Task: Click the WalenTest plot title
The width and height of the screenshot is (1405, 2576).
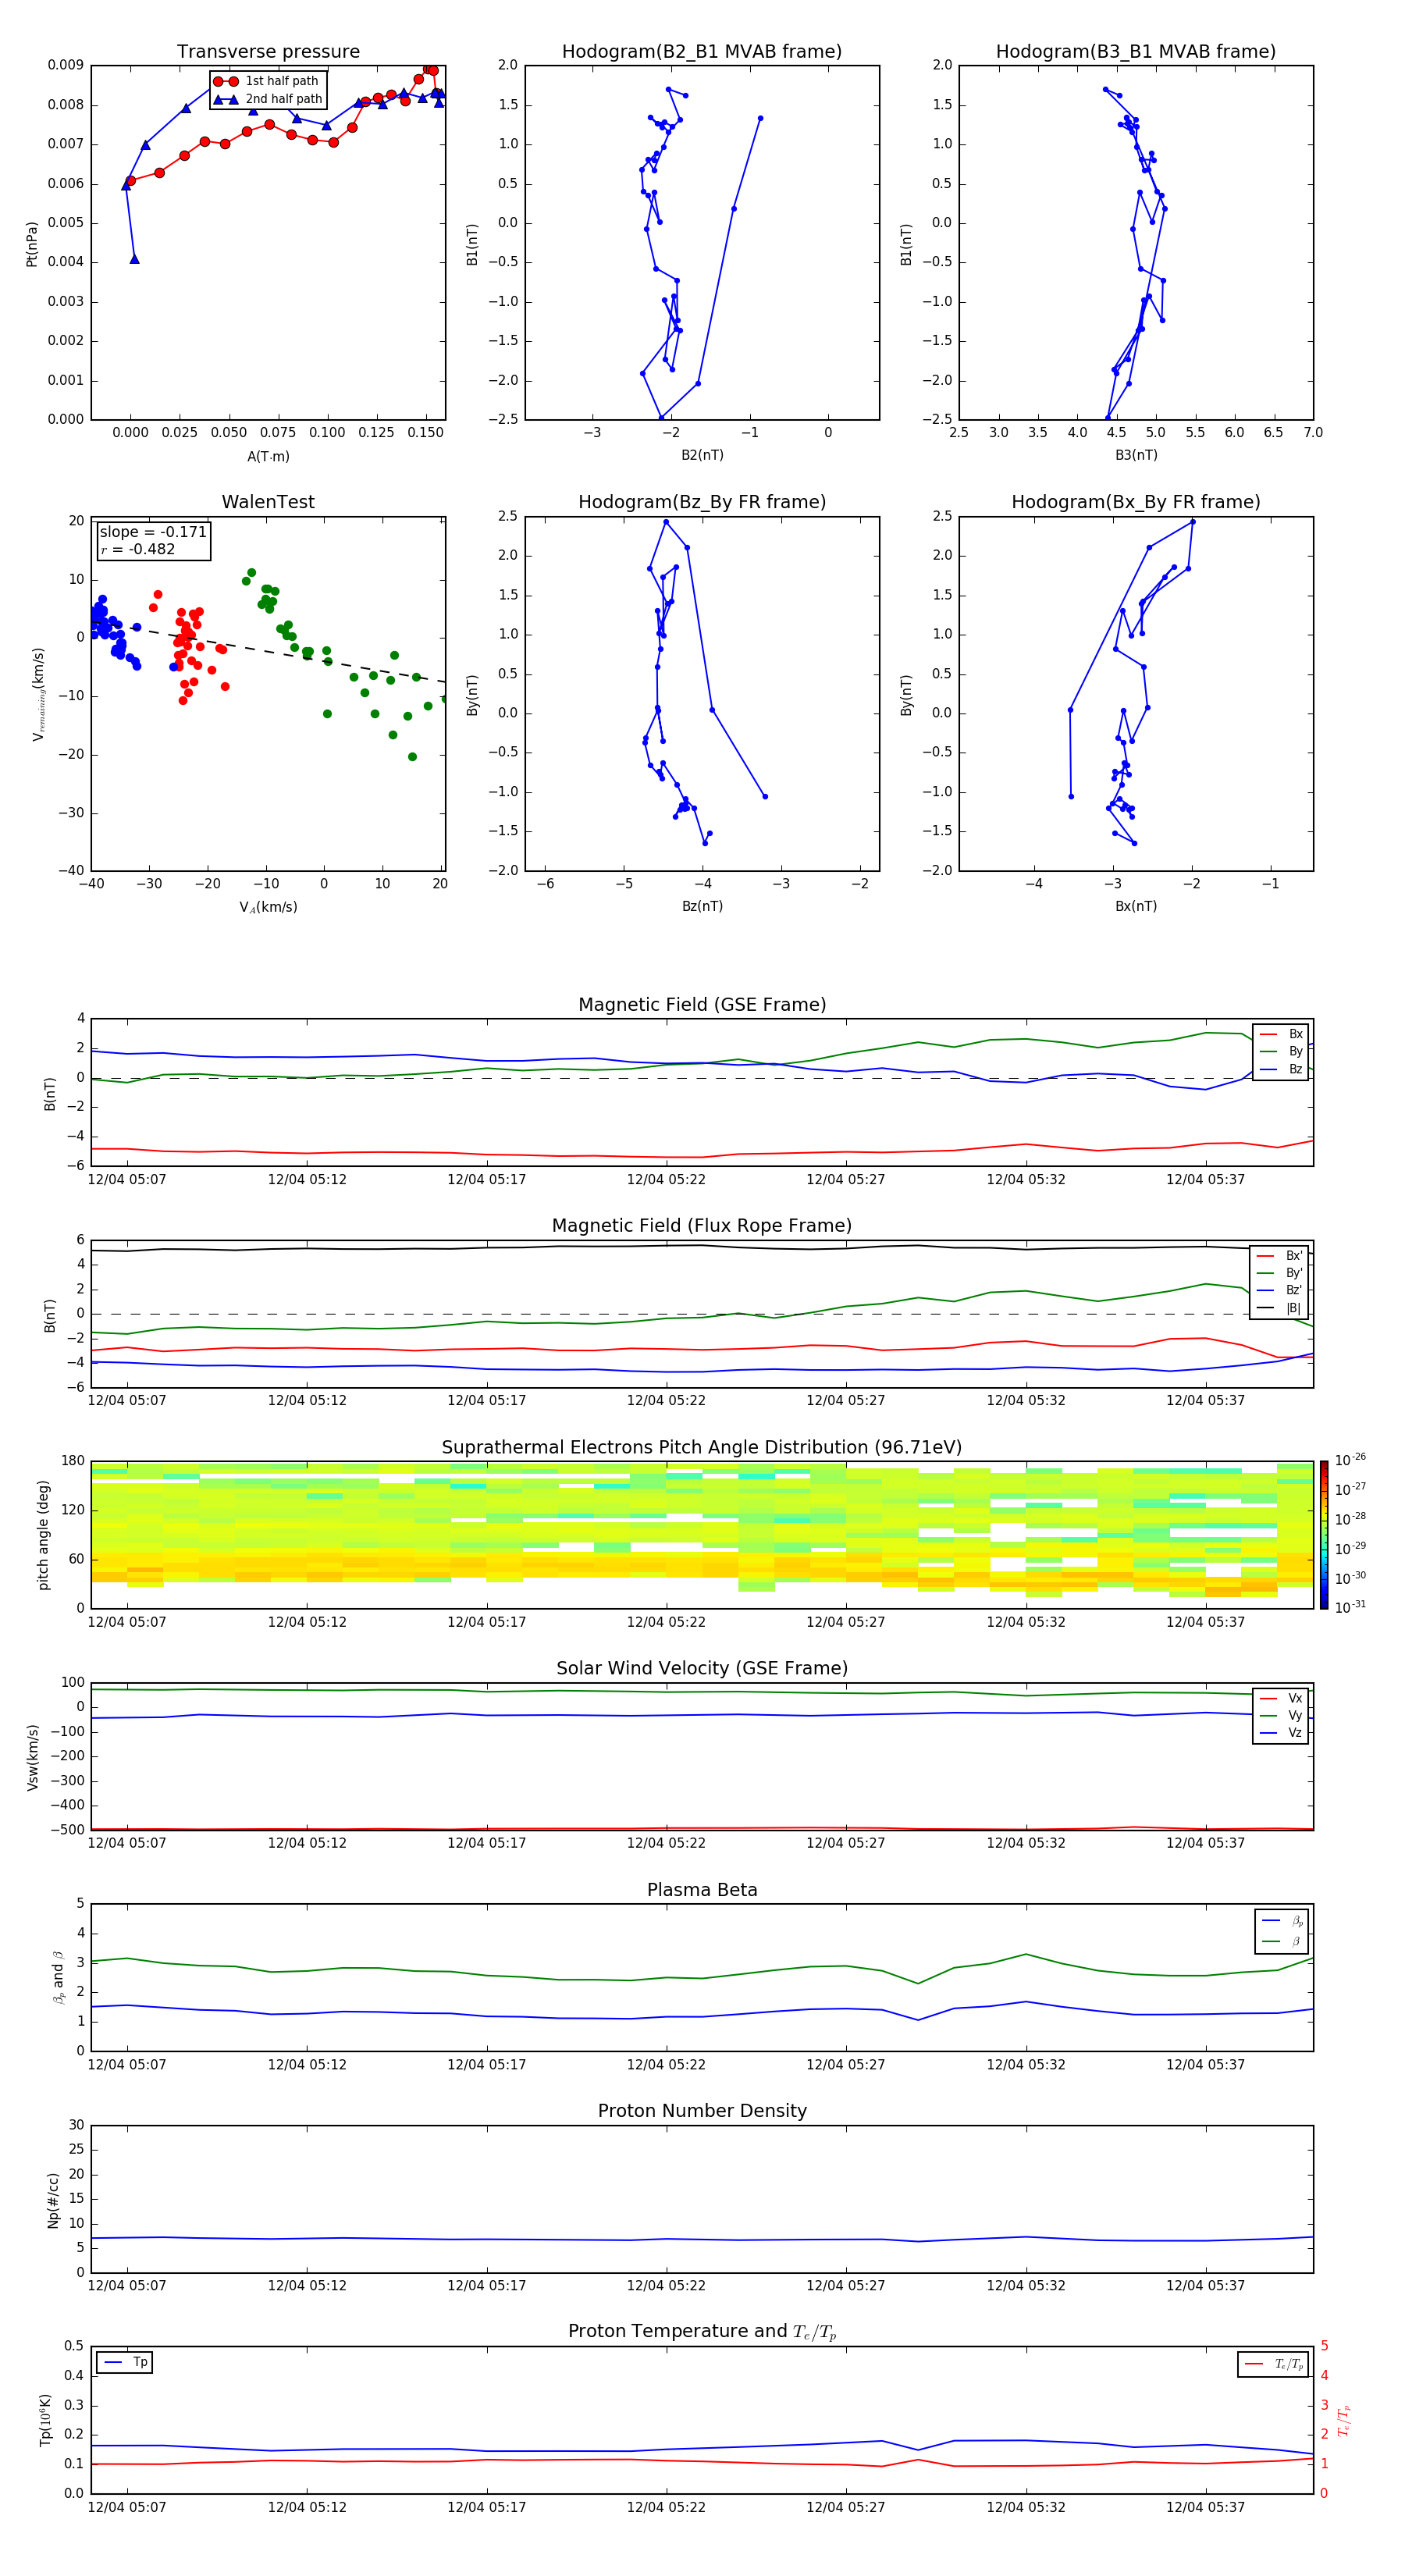Action: pyautogui.click(x=268, y=502)
